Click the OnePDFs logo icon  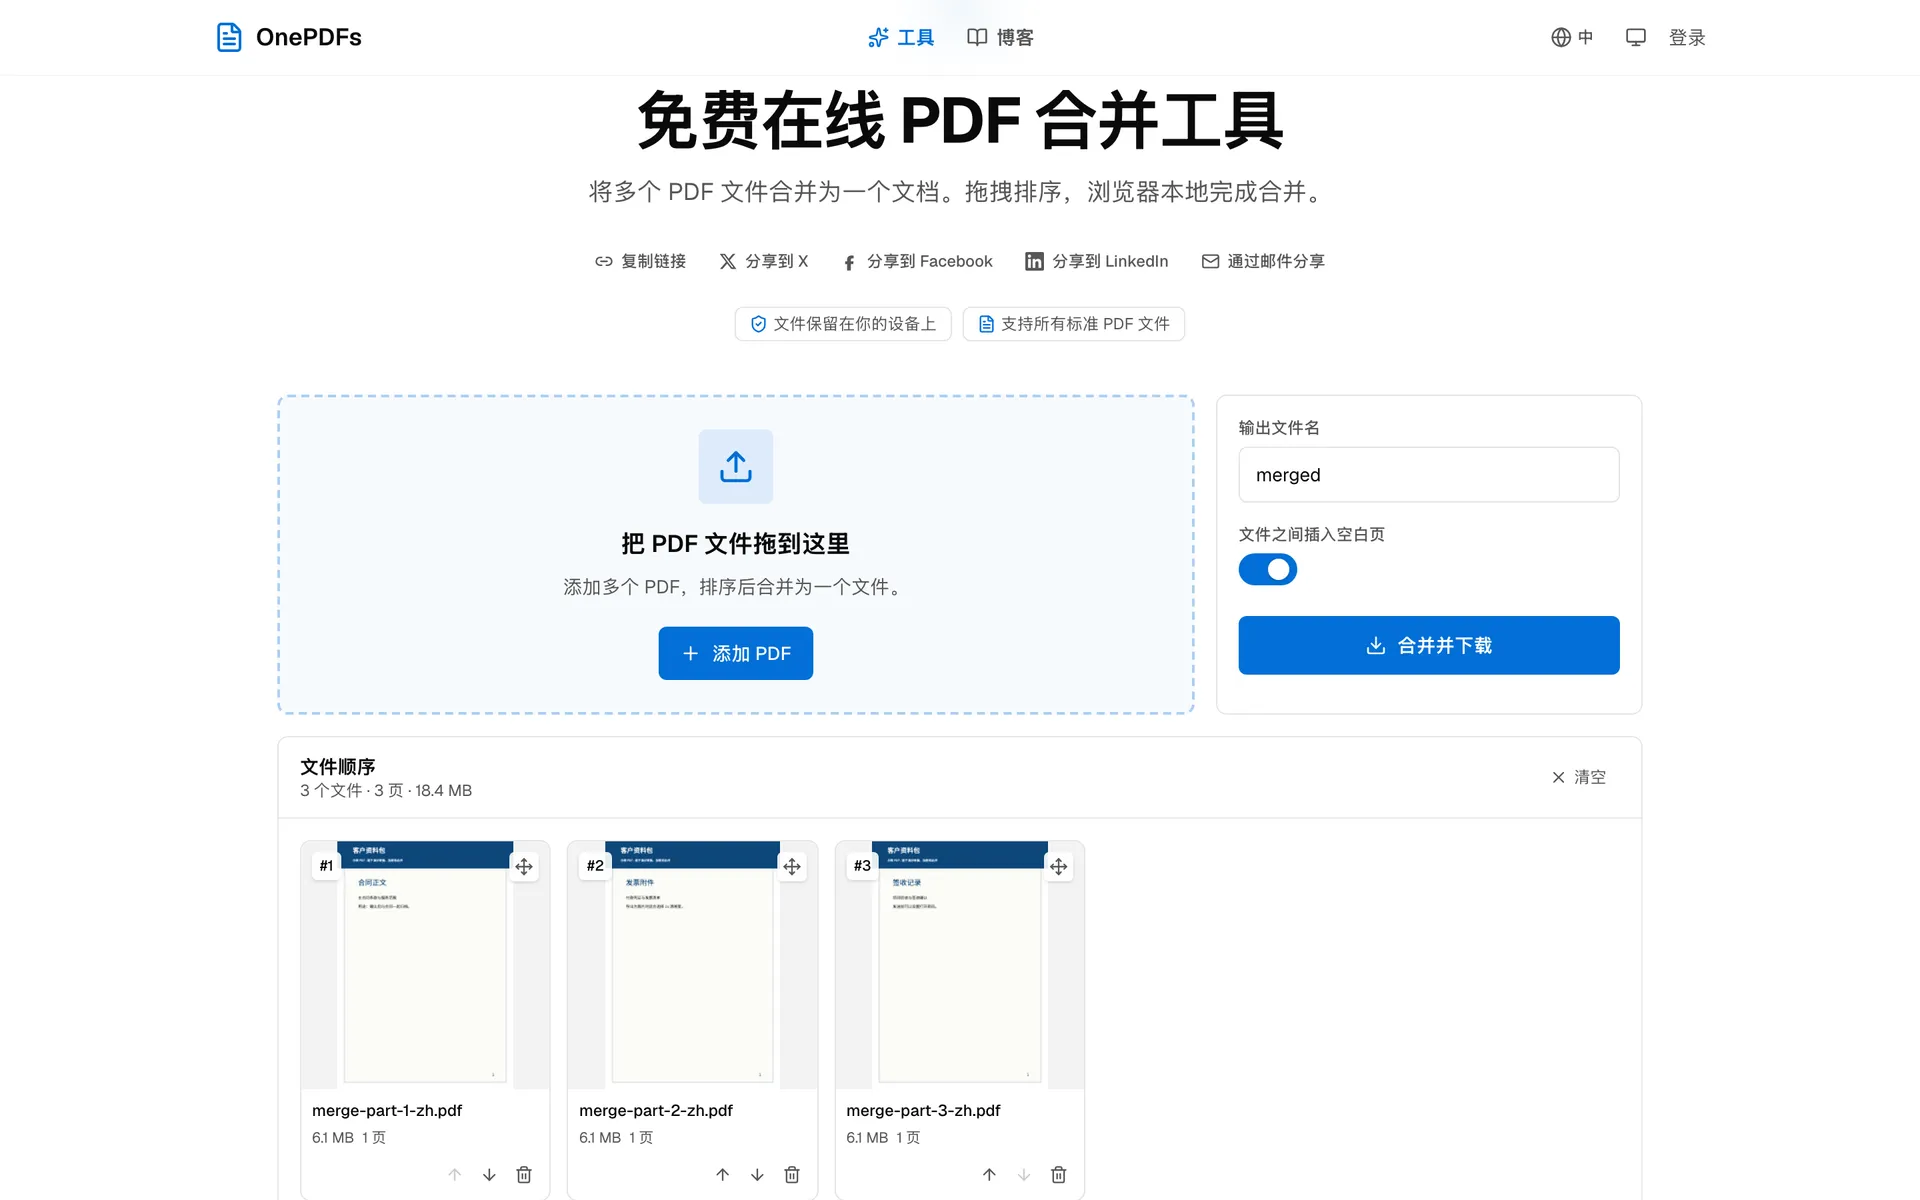(229, 37)
